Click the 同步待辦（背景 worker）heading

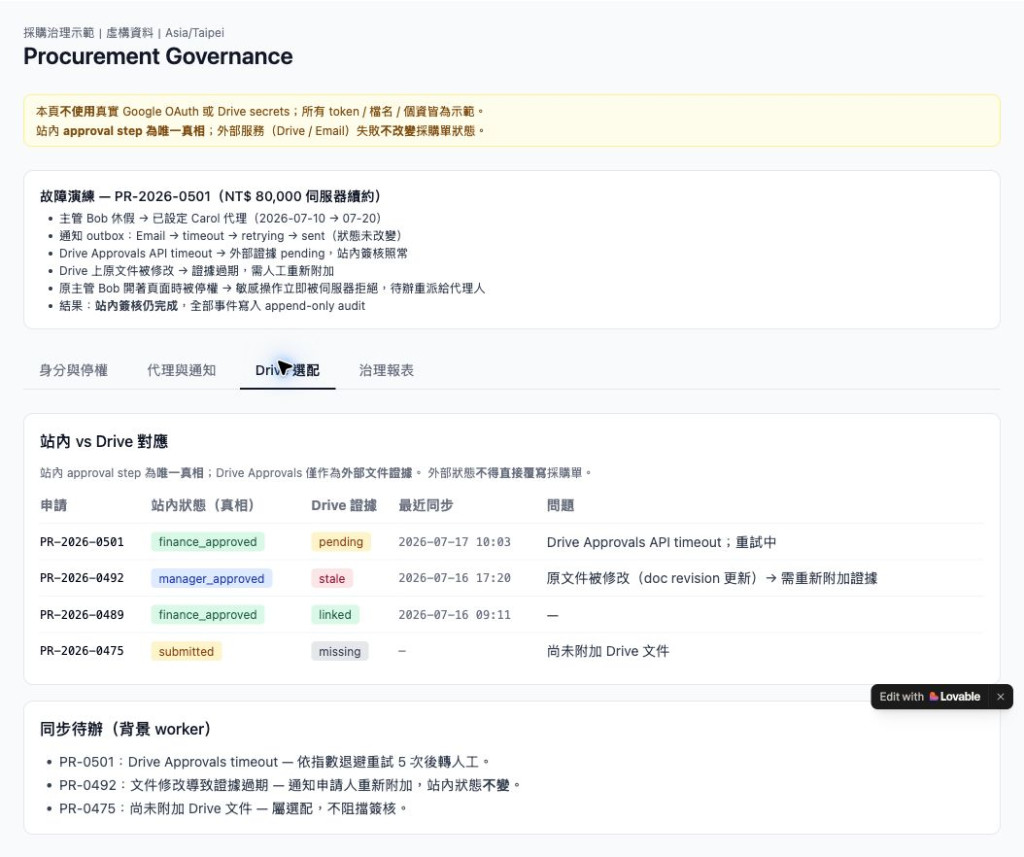[x=125, y=729]
